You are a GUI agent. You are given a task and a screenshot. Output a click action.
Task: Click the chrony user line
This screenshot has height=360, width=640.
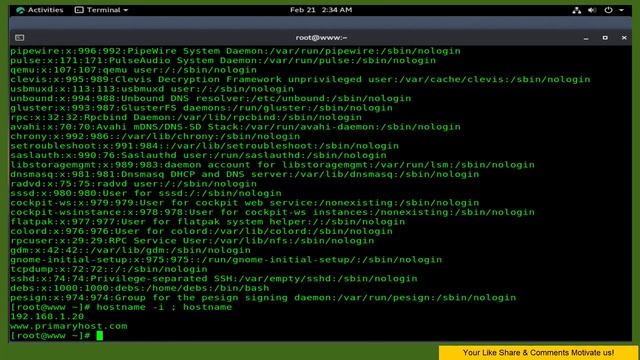coord(155,136)
